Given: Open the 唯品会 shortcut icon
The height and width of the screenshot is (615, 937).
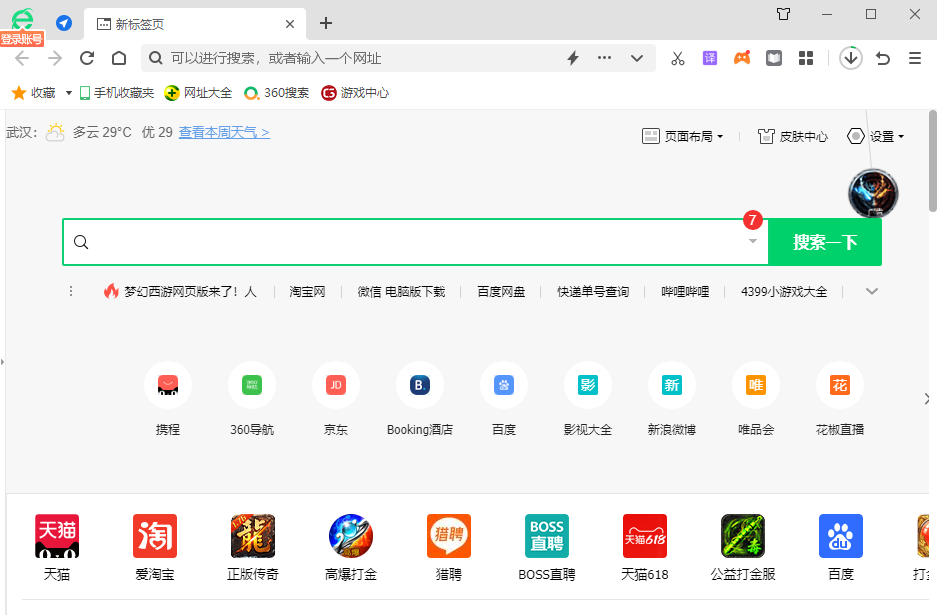Looking at the screenshot, I should point(756,385).
